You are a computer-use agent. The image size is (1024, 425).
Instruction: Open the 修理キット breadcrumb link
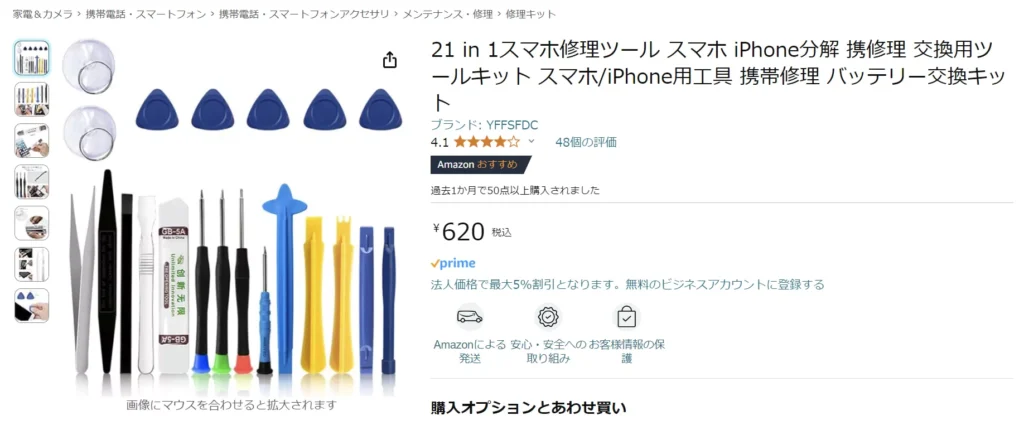(x=531, y=14)
